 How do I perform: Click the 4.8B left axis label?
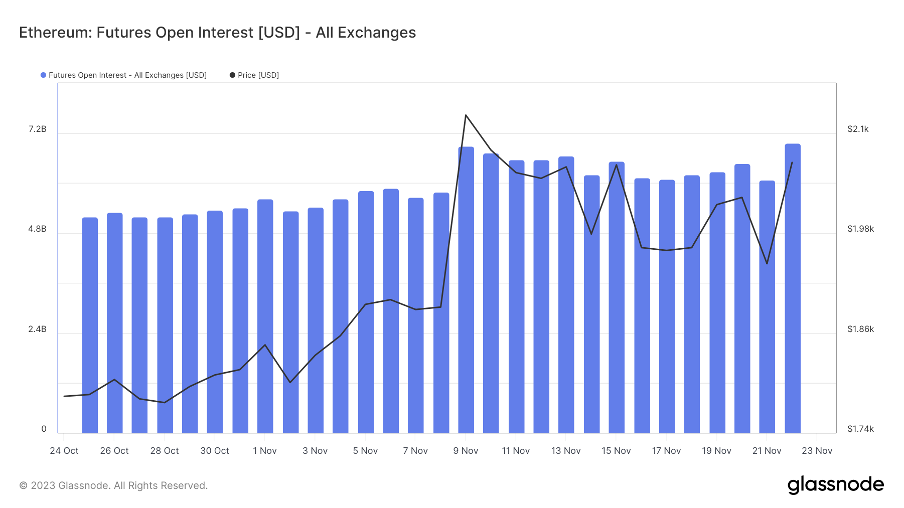(37, 231)
